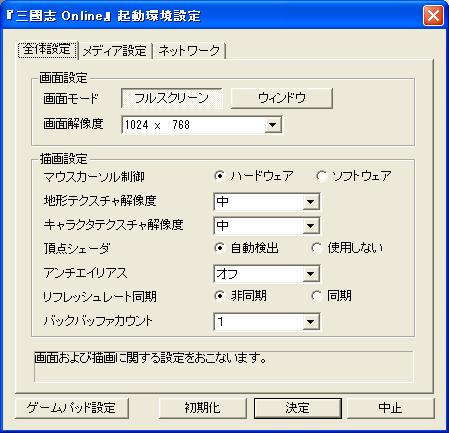This screenshot has width=449, height=433.
Task: Confirm settings with 決定 button
Action: (x=298, y=408)
